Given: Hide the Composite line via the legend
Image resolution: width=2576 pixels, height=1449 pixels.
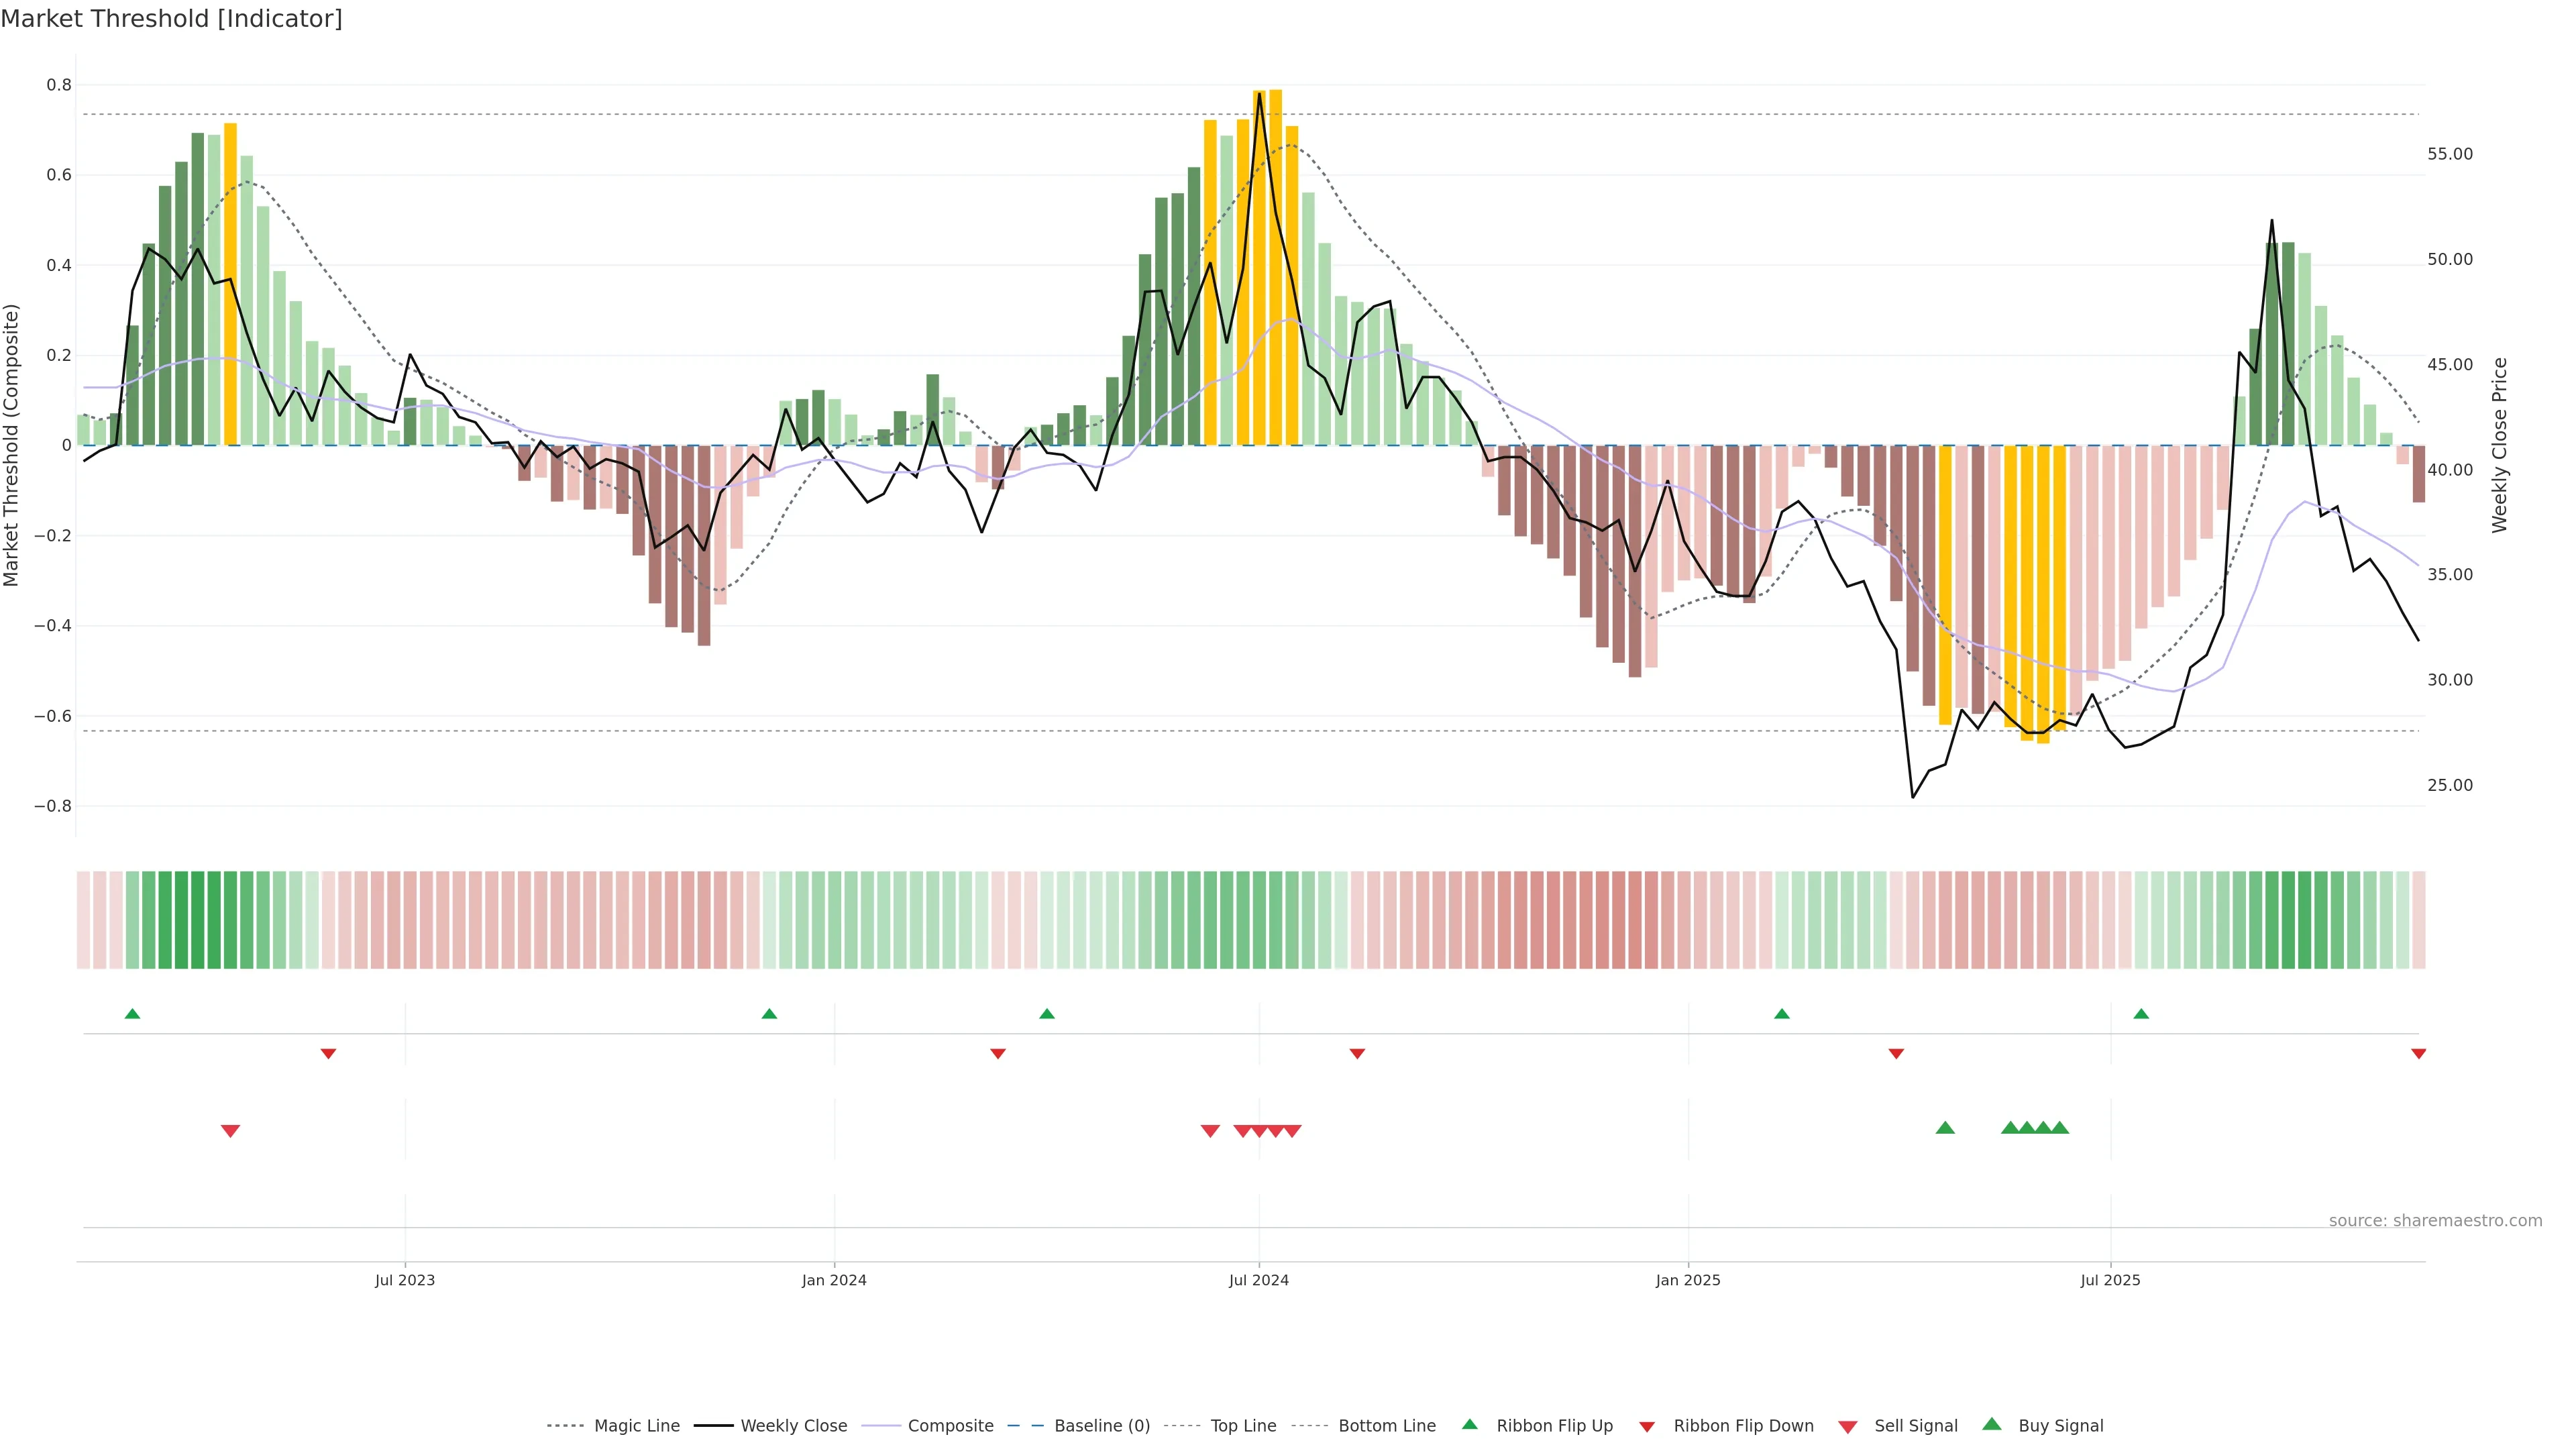Looking at the screenshot, I should (x=950, y=1426).
